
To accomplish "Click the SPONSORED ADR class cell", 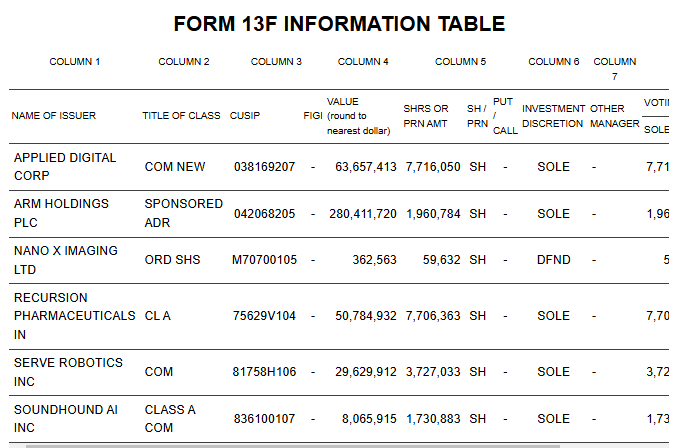I will (x=183, y=212).
